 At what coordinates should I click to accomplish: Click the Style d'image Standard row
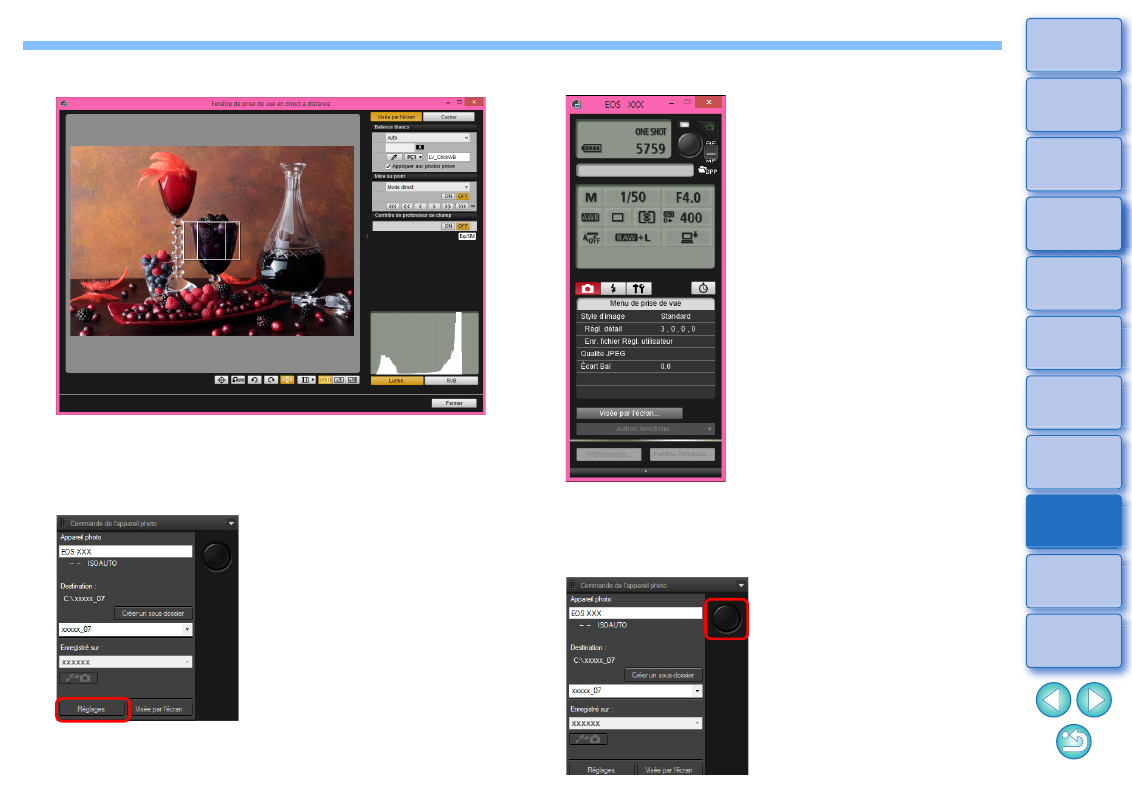click(x=645, y=316)
